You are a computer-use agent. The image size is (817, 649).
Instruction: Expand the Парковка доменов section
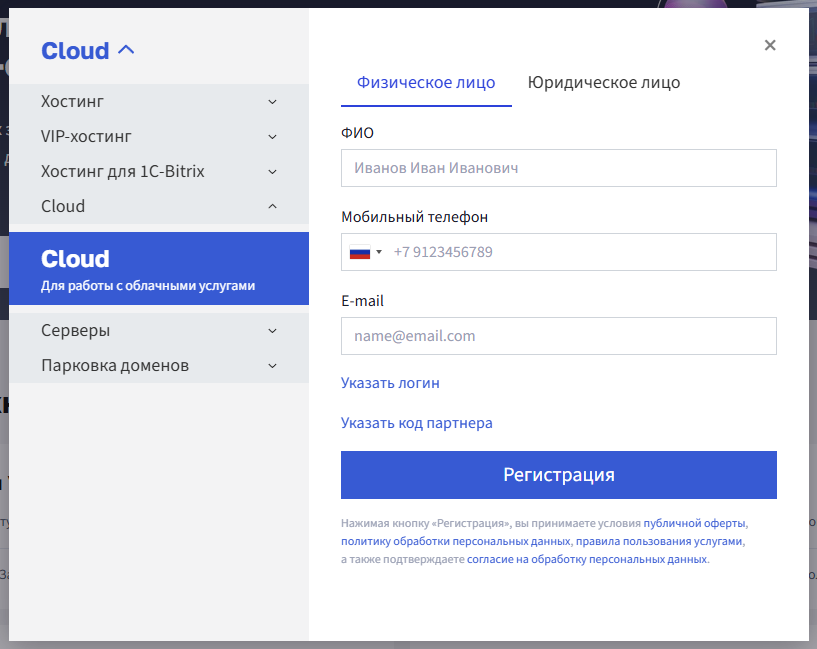point(272,366)
